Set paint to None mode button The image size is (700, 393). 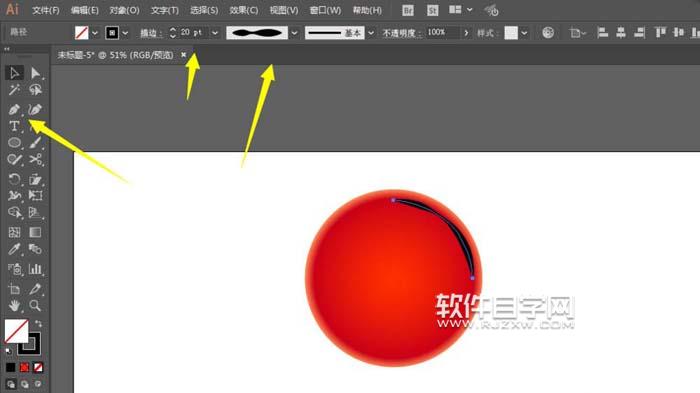point(38,368)
